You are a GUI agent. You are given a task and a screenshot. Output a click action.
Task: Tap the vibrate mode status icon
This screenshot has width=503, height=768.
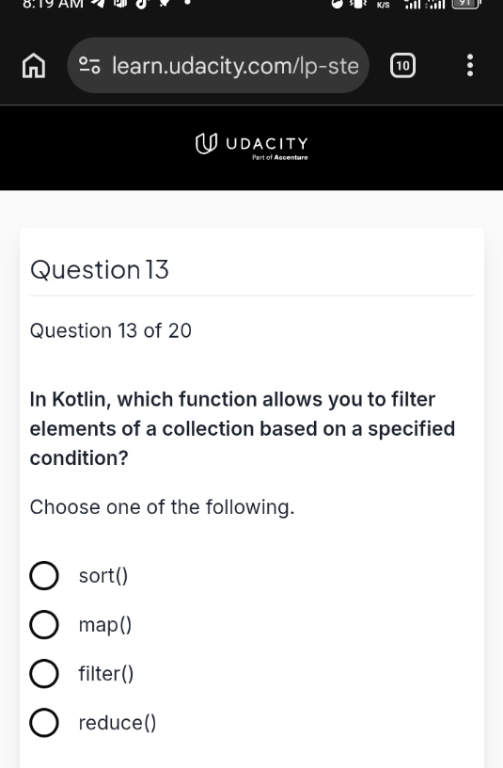[360, 4]
